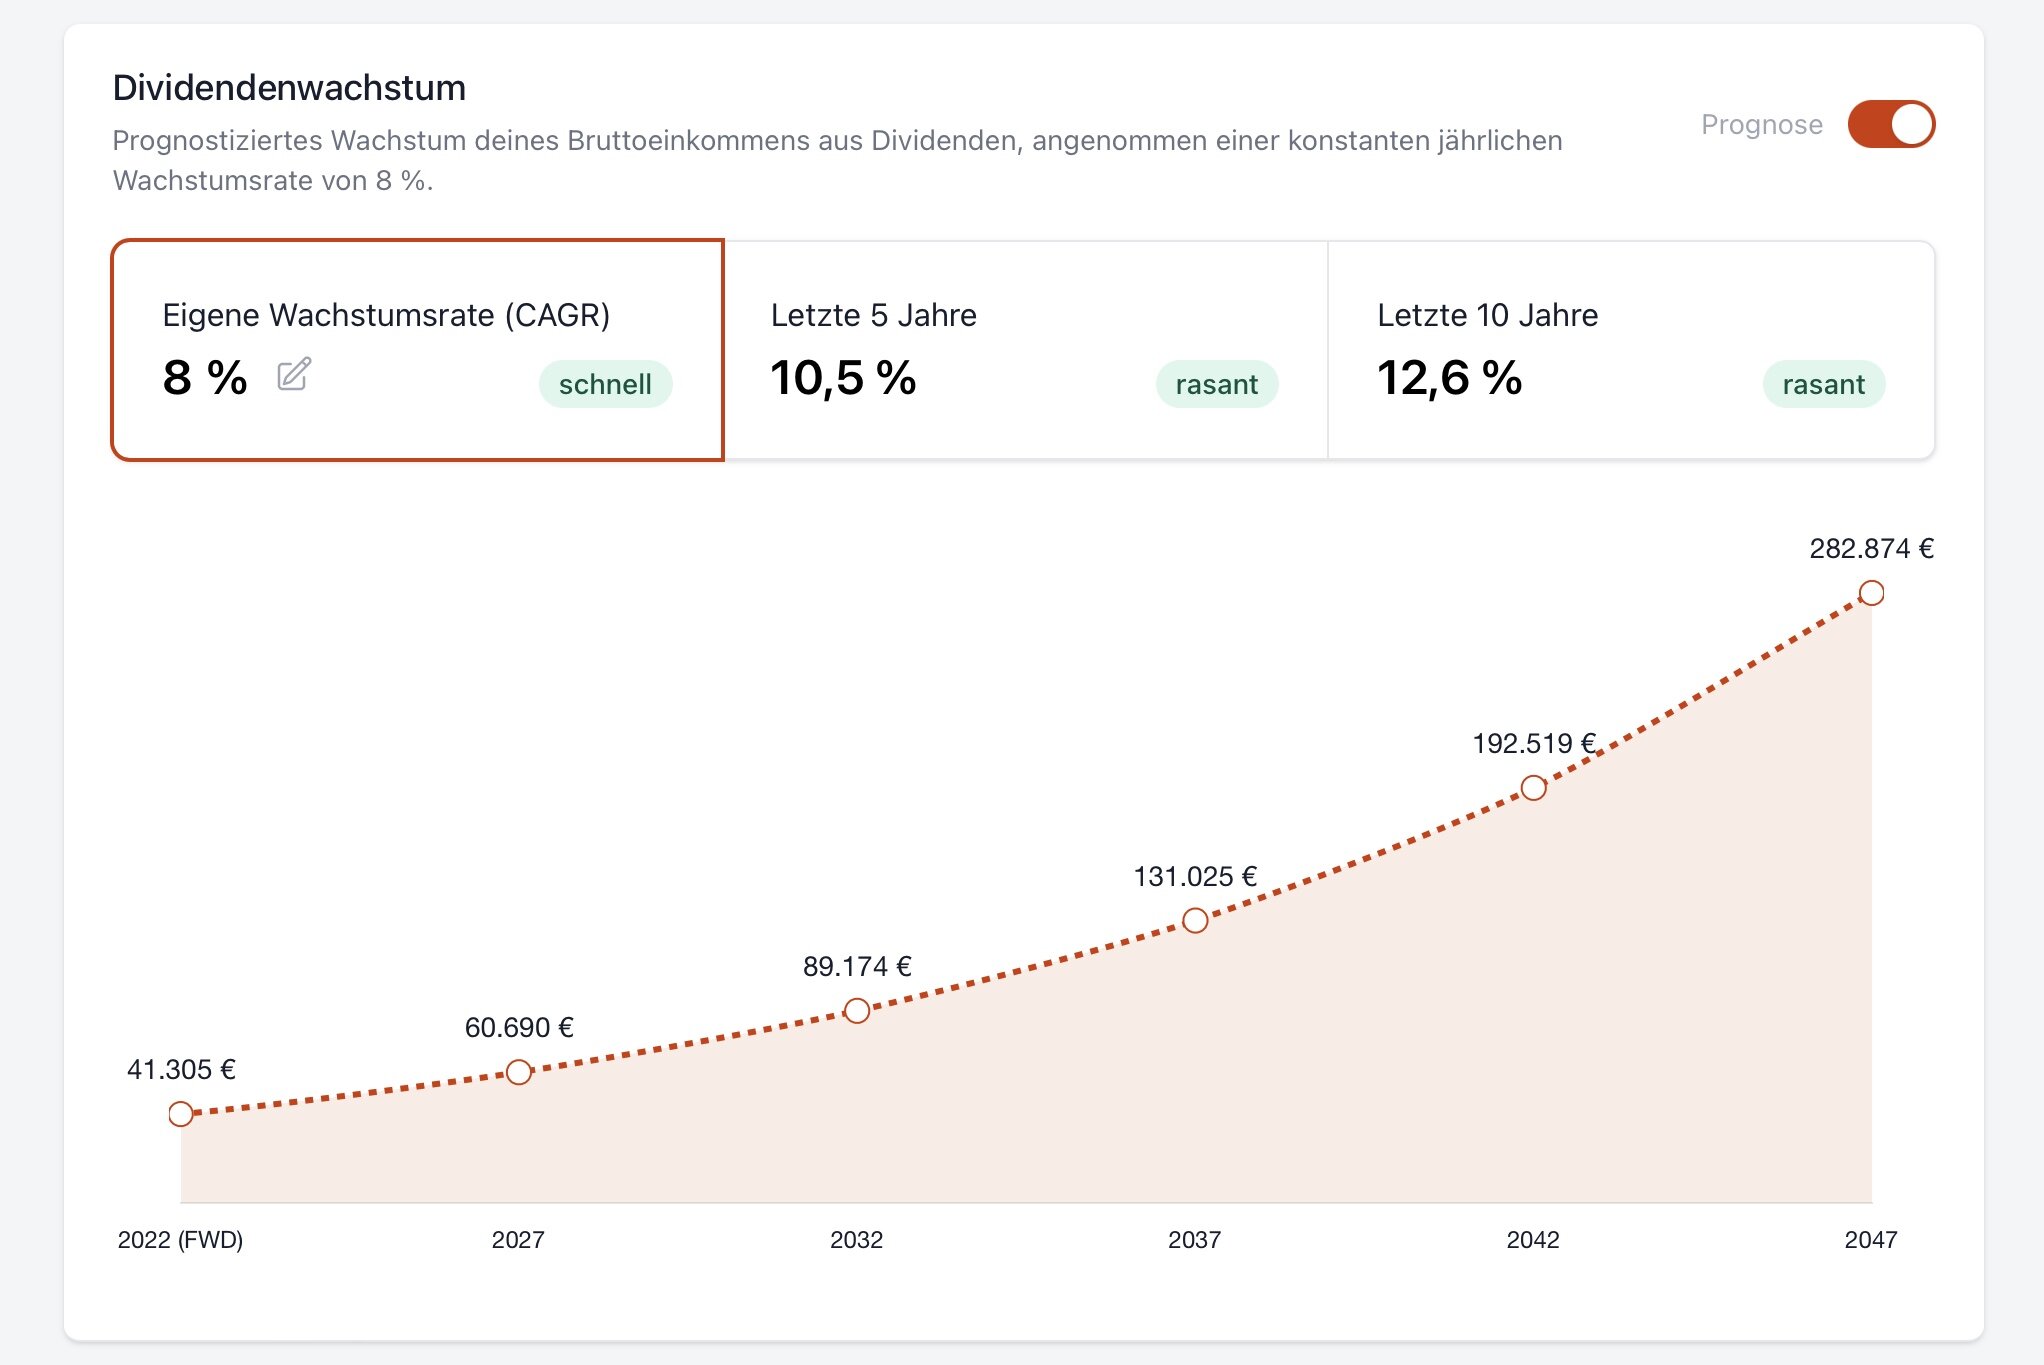Select the Eigene Wachstumsrate (CAGR) card

[417, 349]
